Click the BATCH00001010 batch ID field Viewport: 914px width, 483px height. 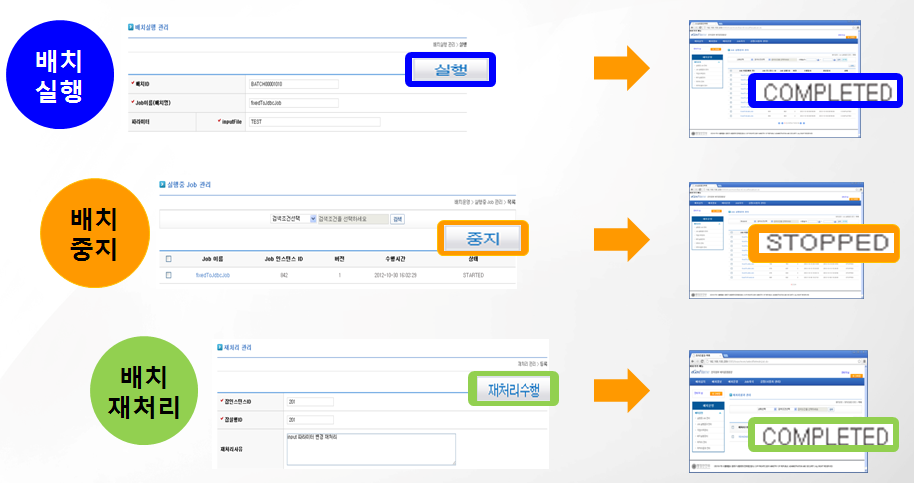[x=293, y=84]
